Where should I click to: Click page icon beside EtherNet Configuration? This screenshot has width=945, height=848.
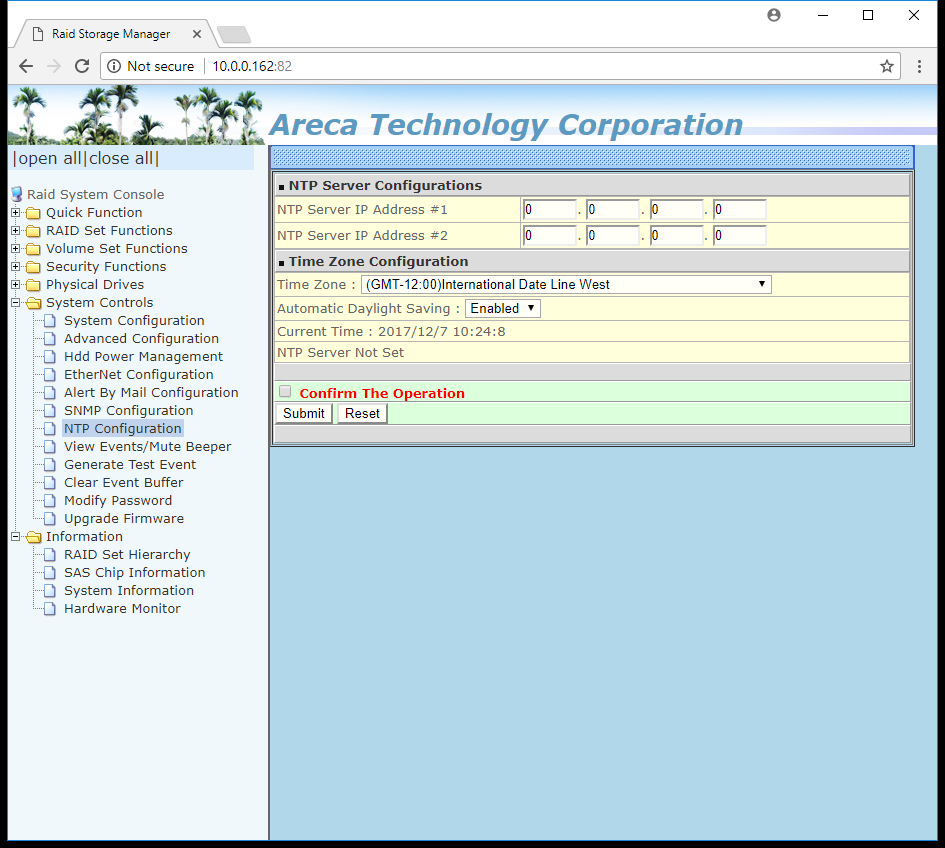[50, 375]
